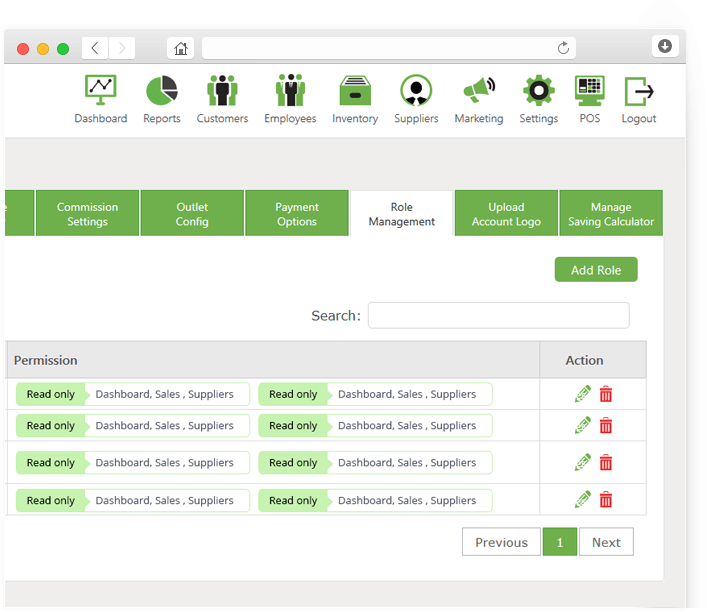Open the Marketing megaphone icon
The width and height of the screenshot is (707, 612).
(x=479, y=90)
